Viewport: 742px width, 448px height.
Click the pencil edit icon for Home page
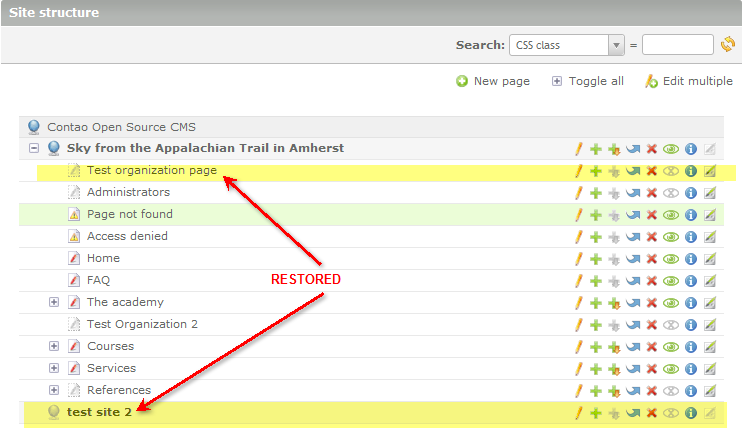(578, 258)
